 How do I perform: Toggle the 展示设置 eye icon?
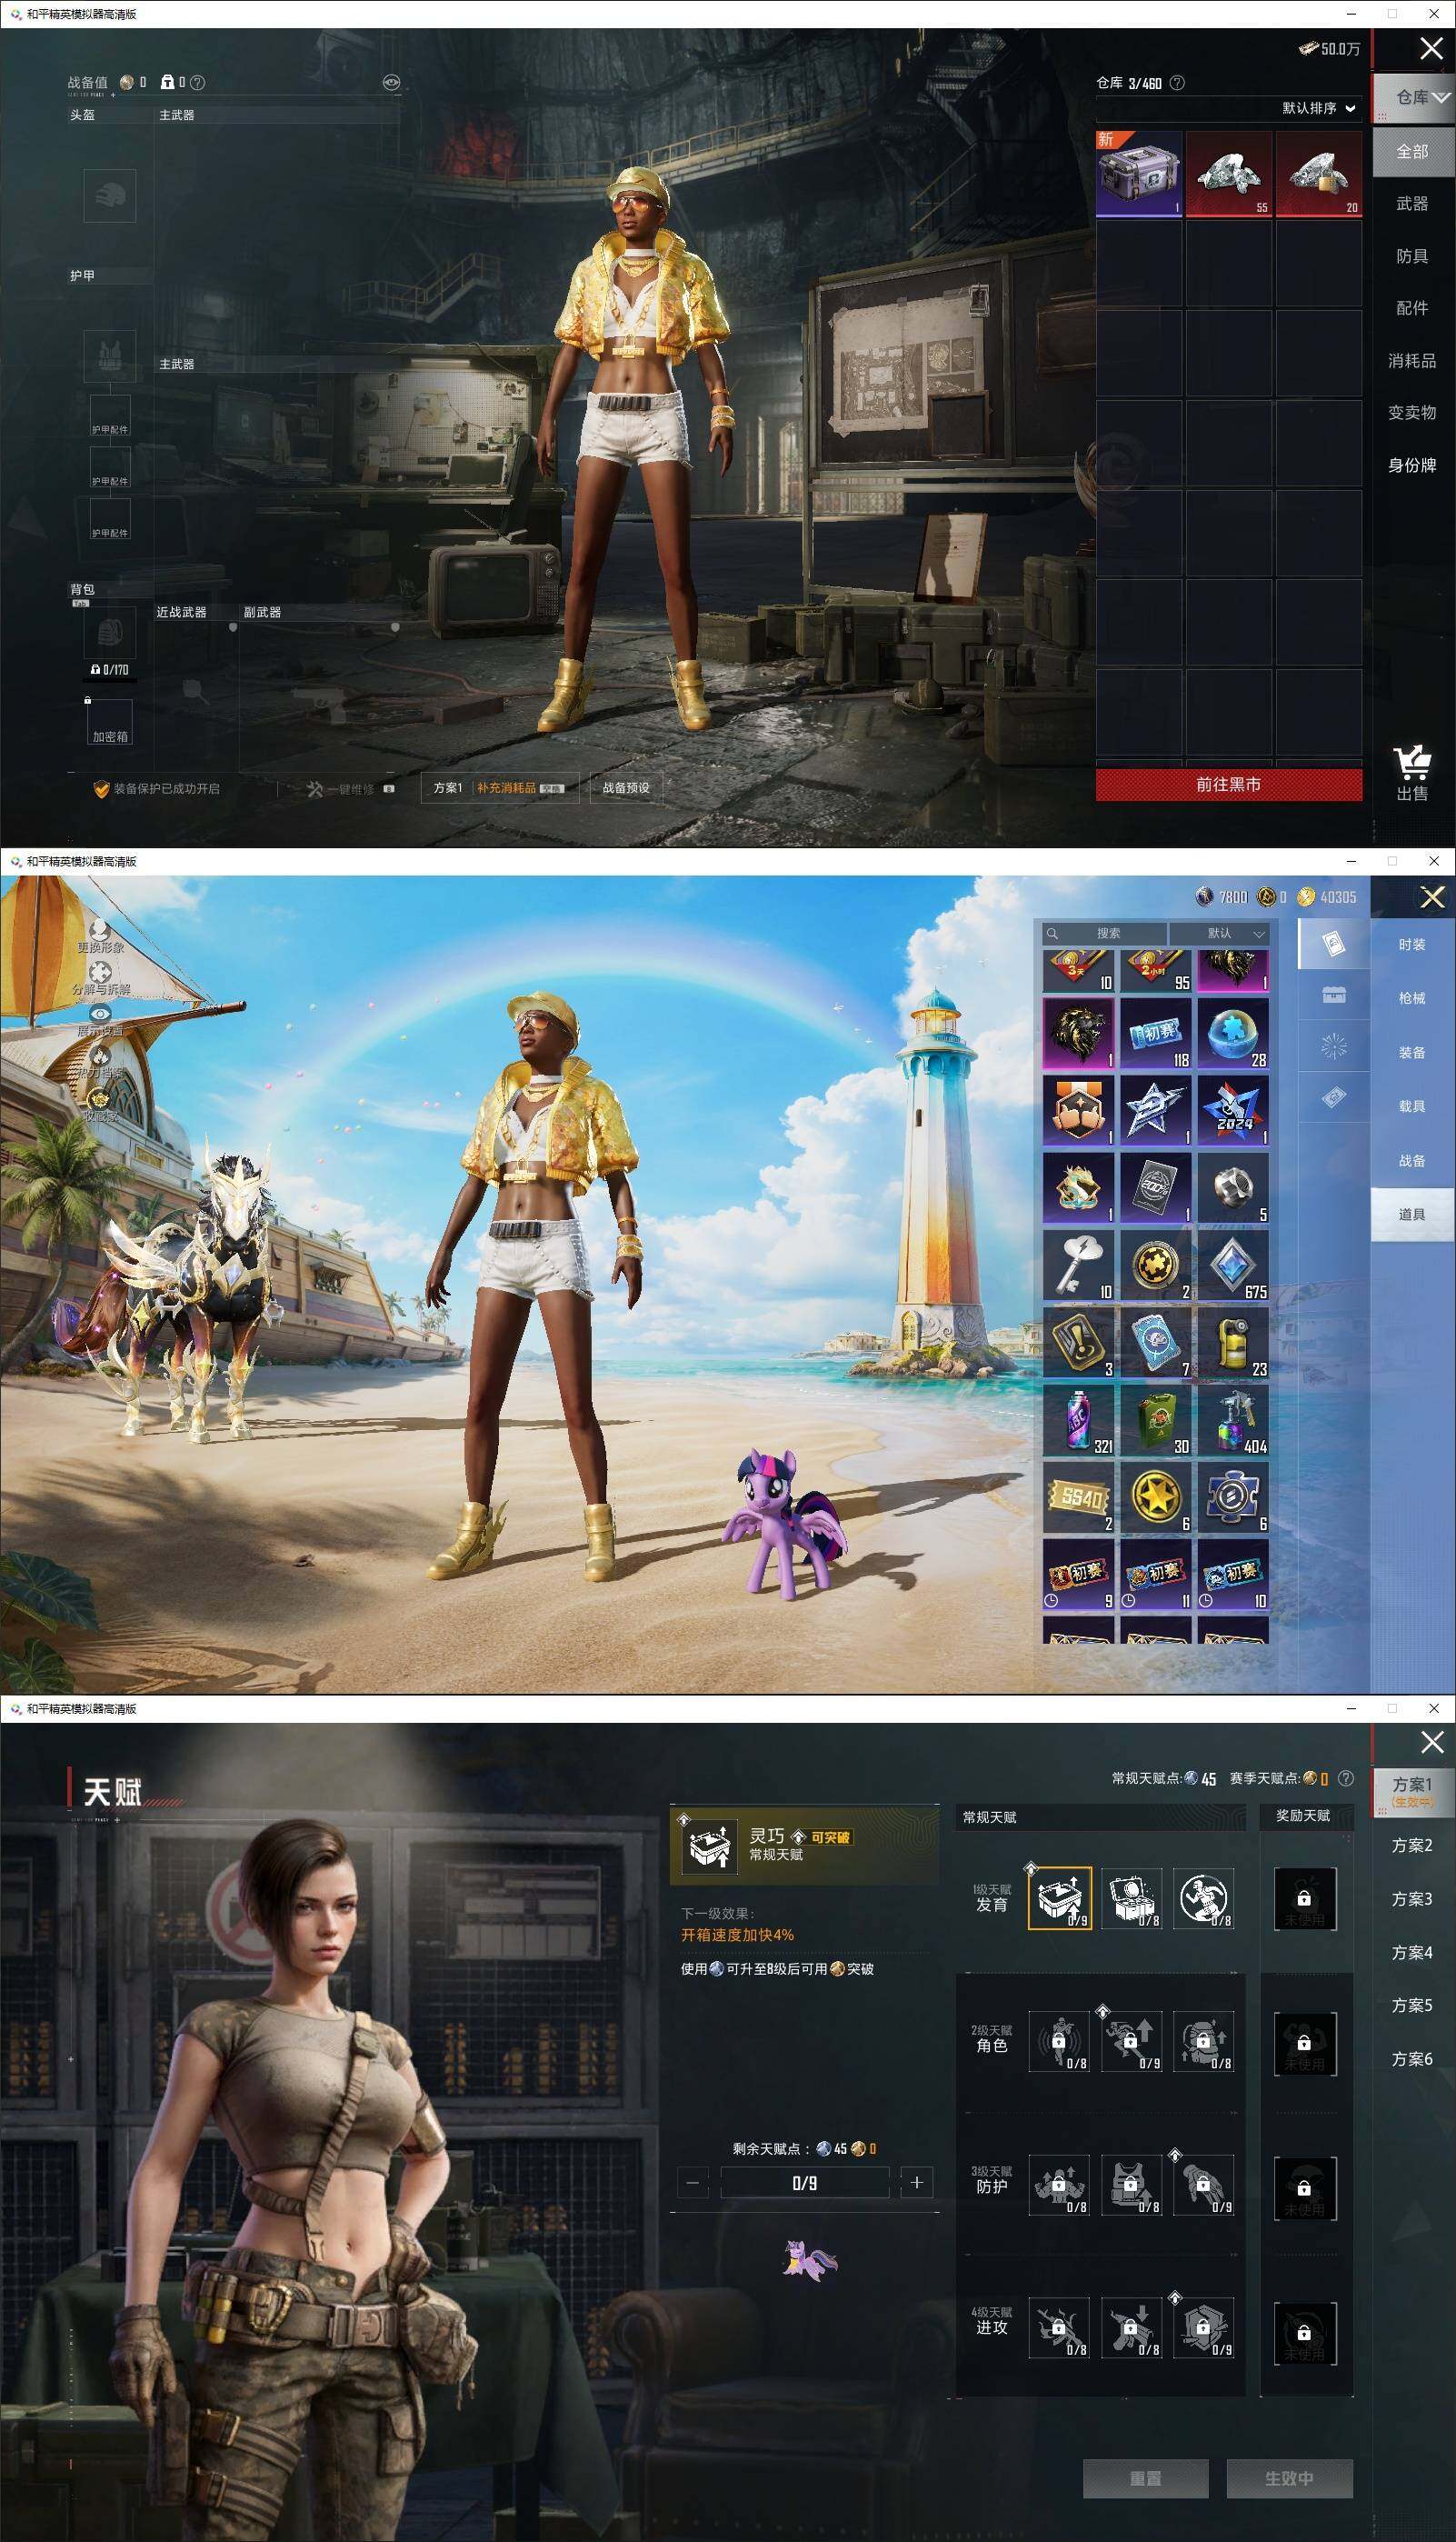[x=100, y=1014]
